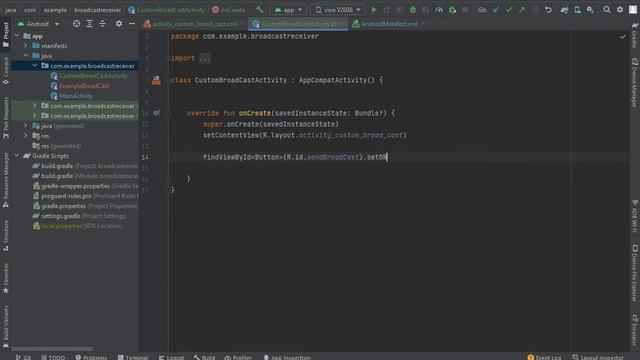This screenshot has height=360, width=640.
Task: Toggle the Device Manager right sidebar tab
Action: (x=635, y=83)
